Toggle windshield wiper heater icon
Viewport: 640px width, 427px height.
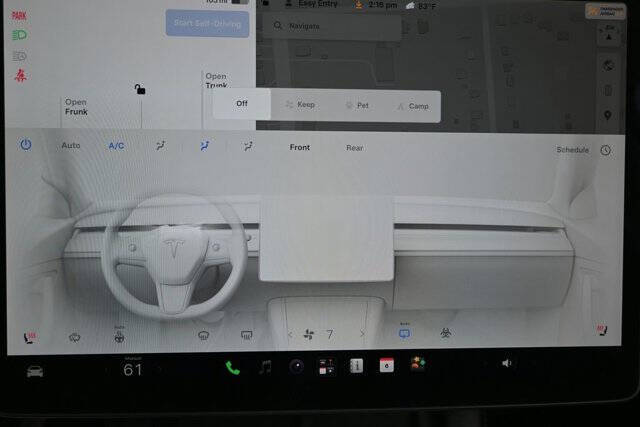75,337
